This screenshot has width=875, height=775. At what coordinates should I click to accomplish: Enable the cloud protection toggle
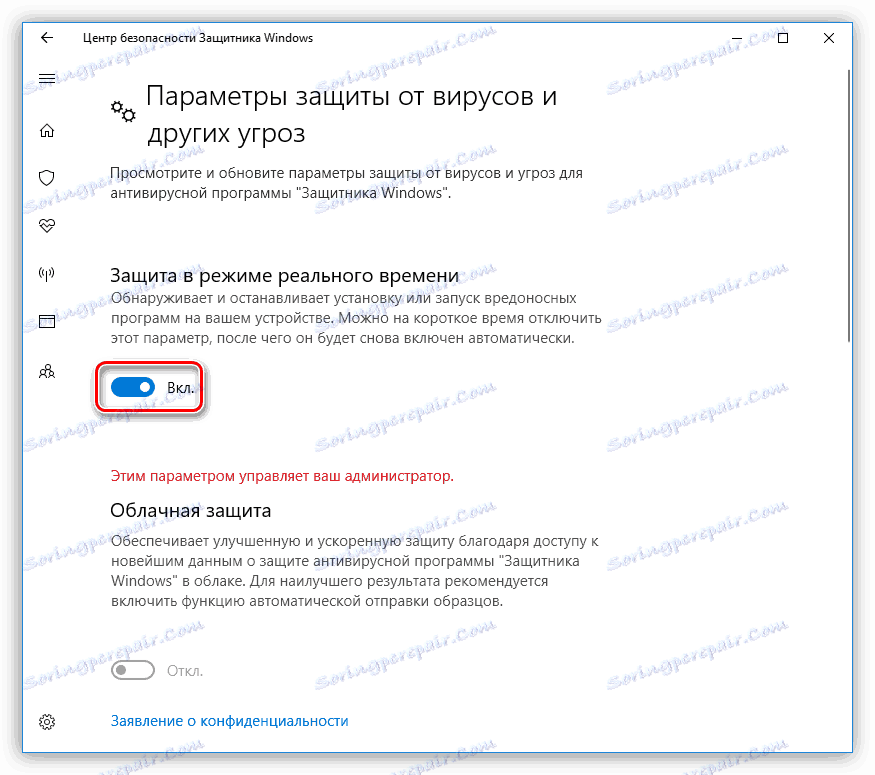pyautogui.click(x=133, y=670)
